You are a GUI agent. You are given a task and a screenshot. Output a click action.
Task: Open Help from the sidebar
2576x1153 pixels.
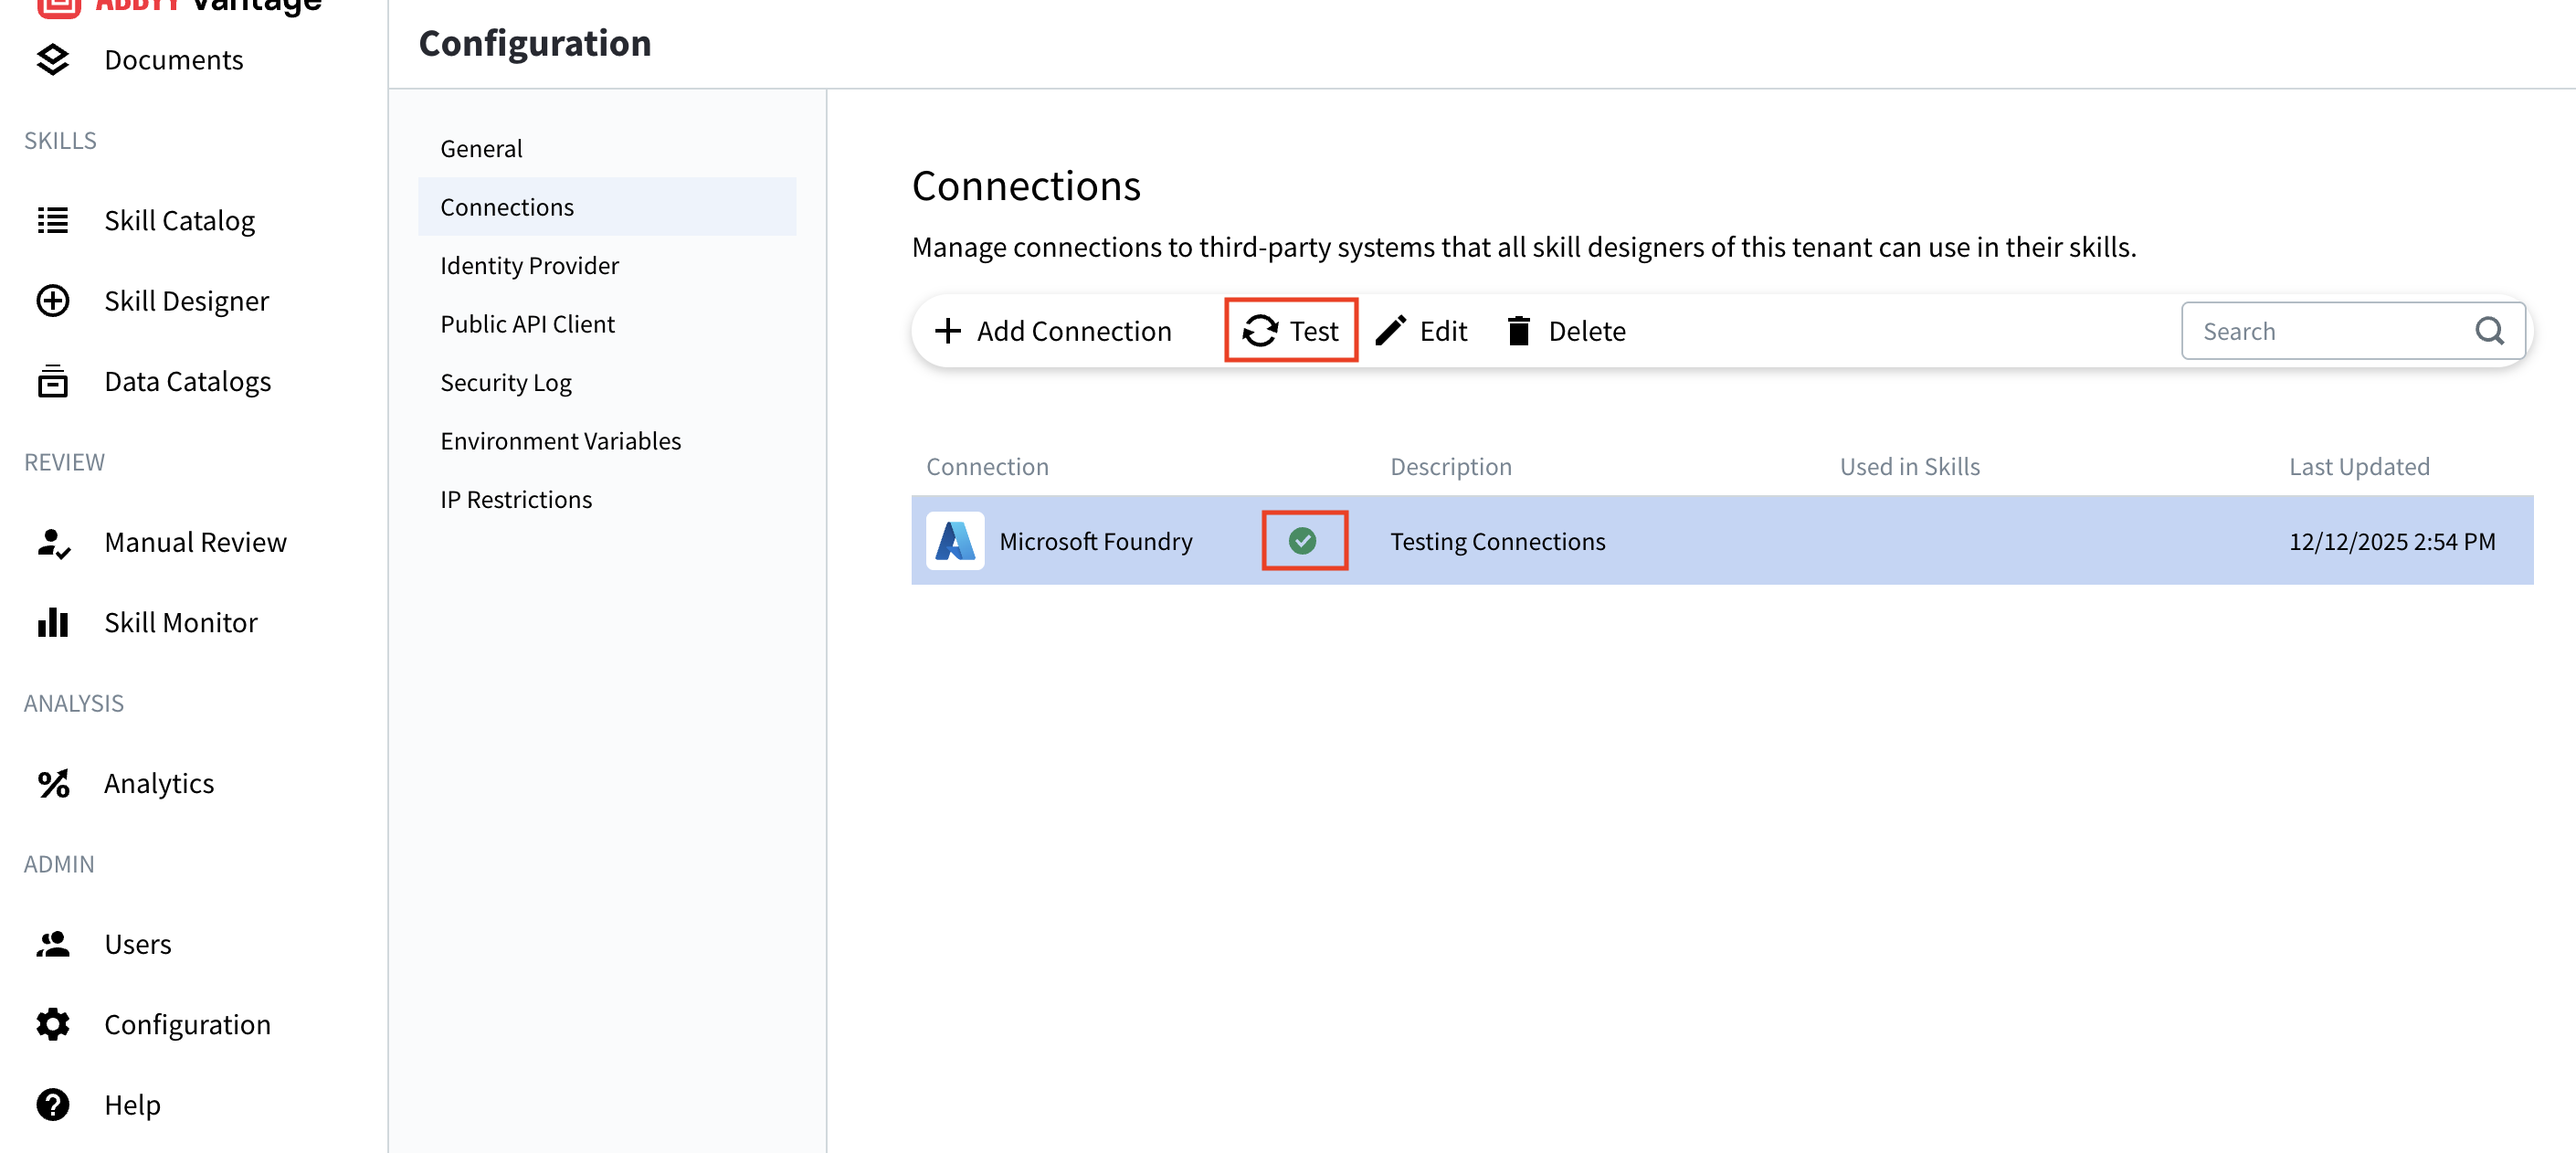tap(131, 1104)
